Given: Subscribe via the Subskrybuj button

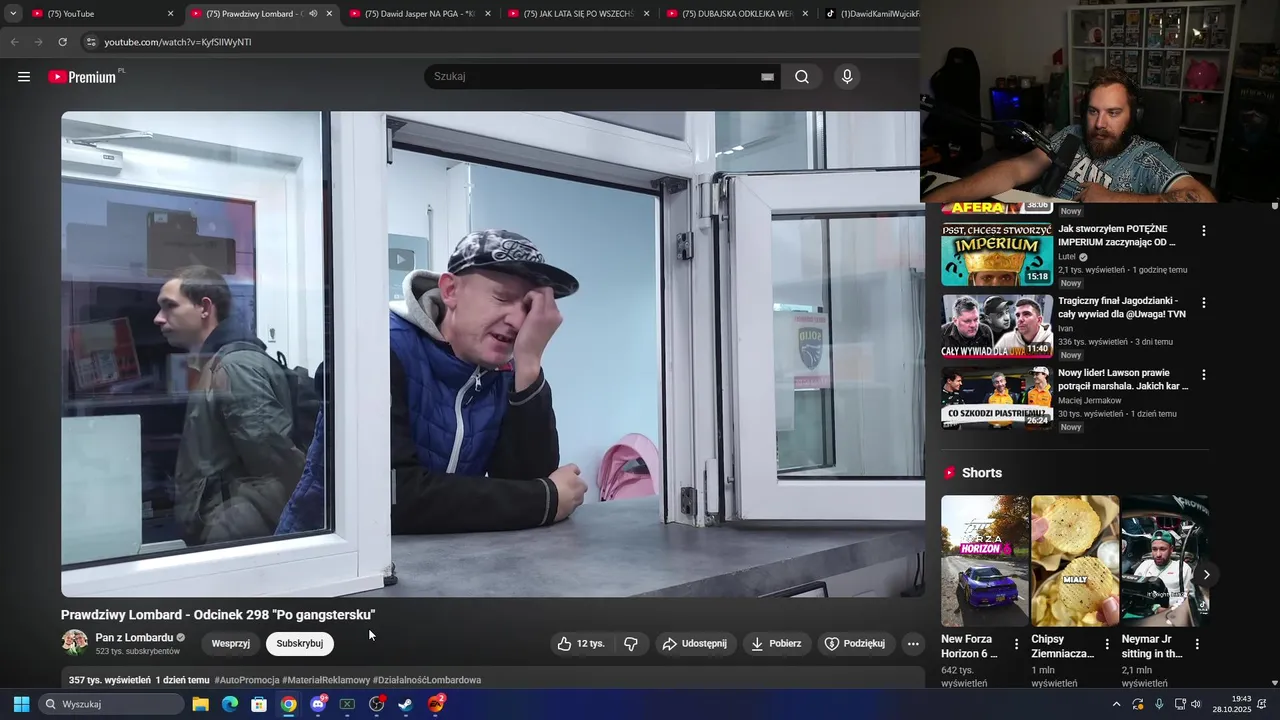Looking at the screenshot, I should (x=300, y=644).
